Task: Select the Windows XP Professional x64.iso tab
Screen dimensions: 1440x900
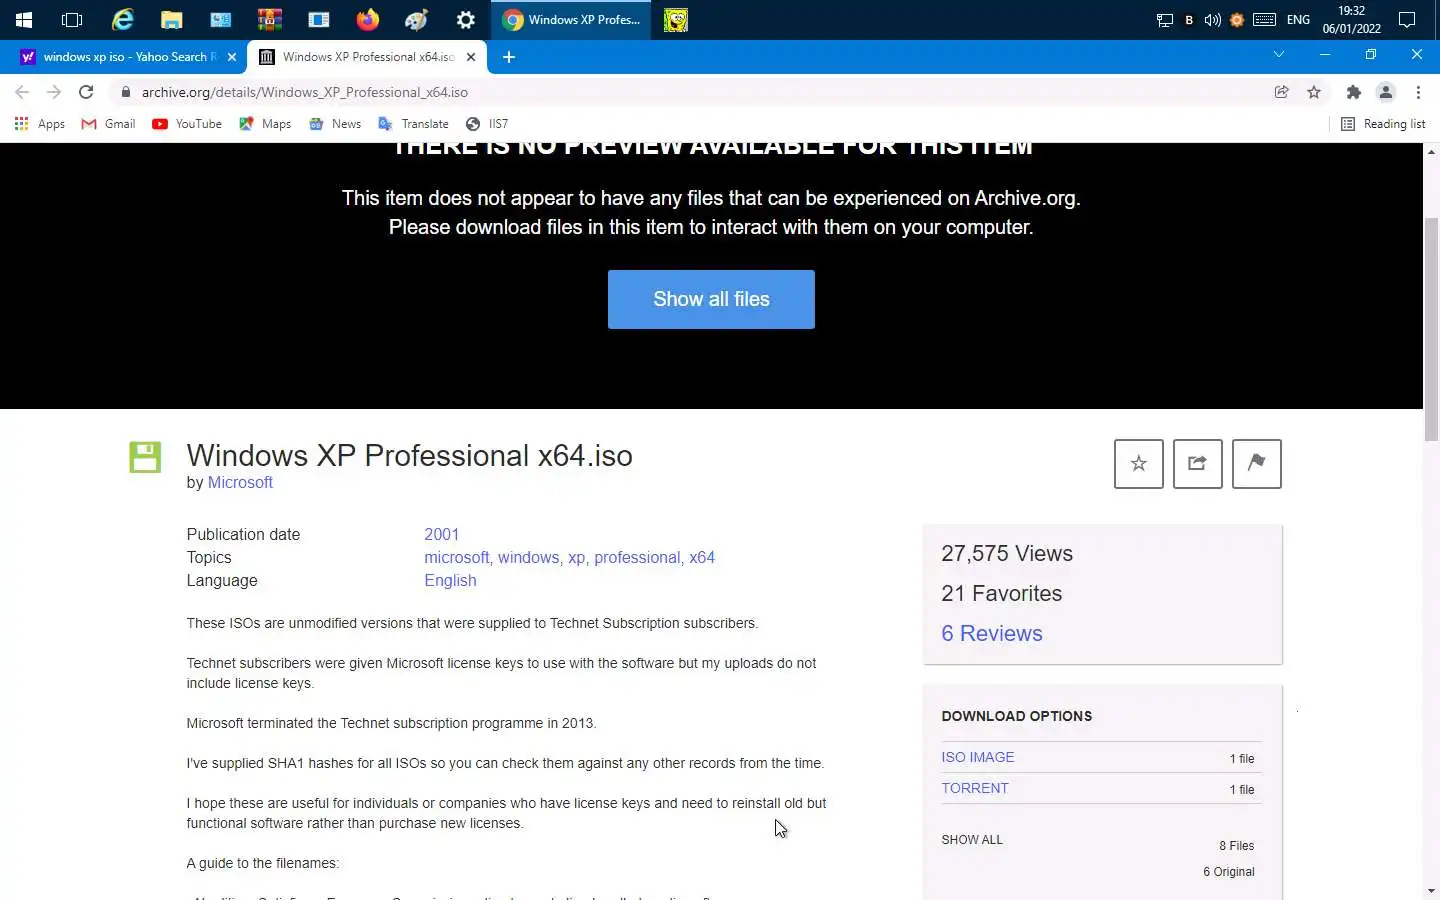Action: coord(366,57)
